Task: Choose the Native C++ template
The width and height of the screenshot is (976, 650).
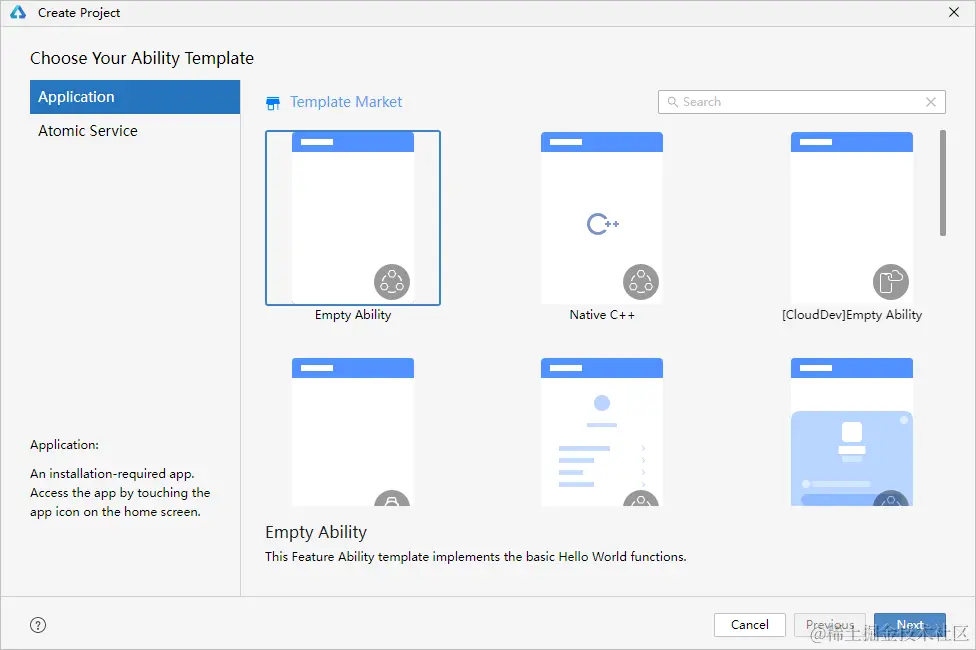Action: point(602,217)
